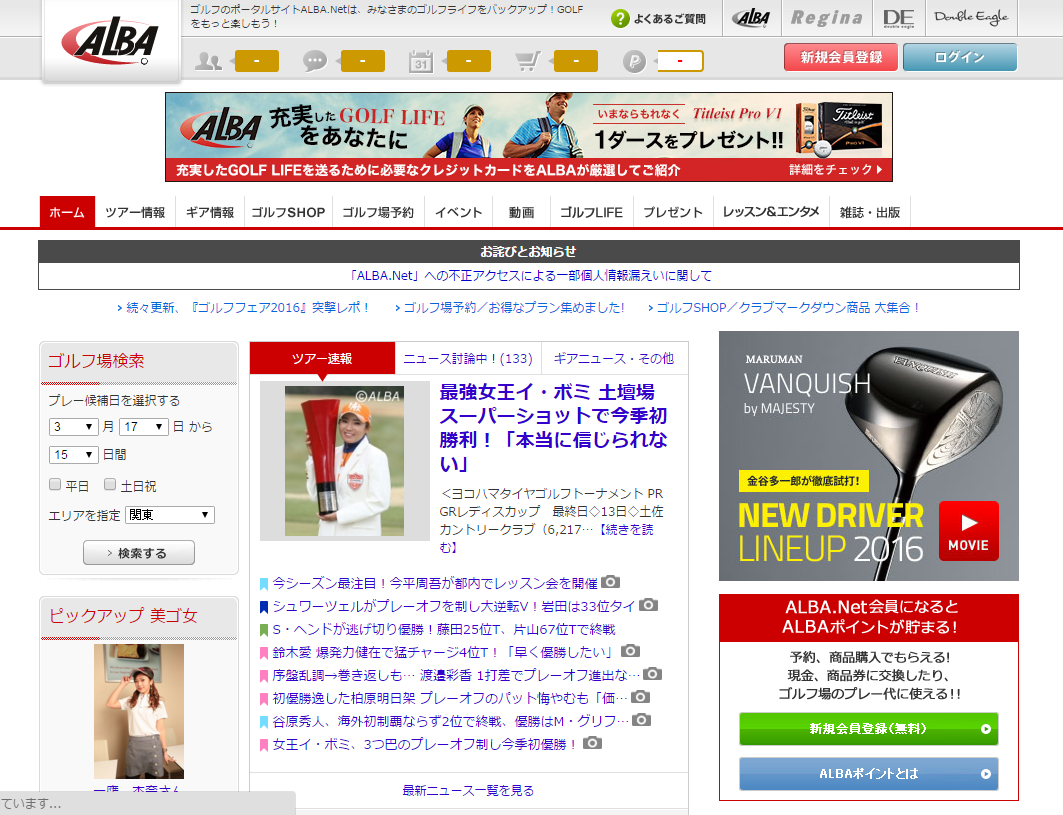
Task: Click camera icon beside 今シーズン最注目 headline
Action: coord(610,582)
